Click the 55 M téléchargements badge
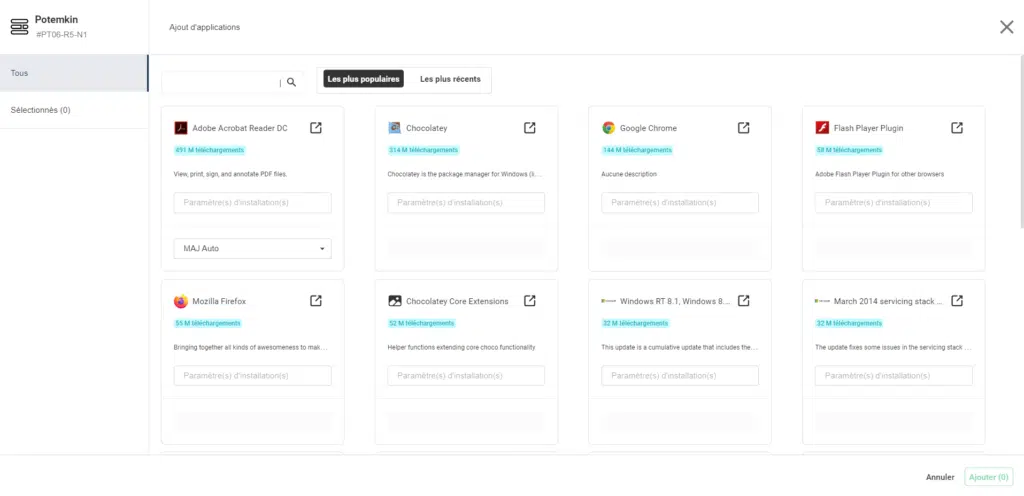This screenshot has height=496, width=1024. [x=208, y=323]
